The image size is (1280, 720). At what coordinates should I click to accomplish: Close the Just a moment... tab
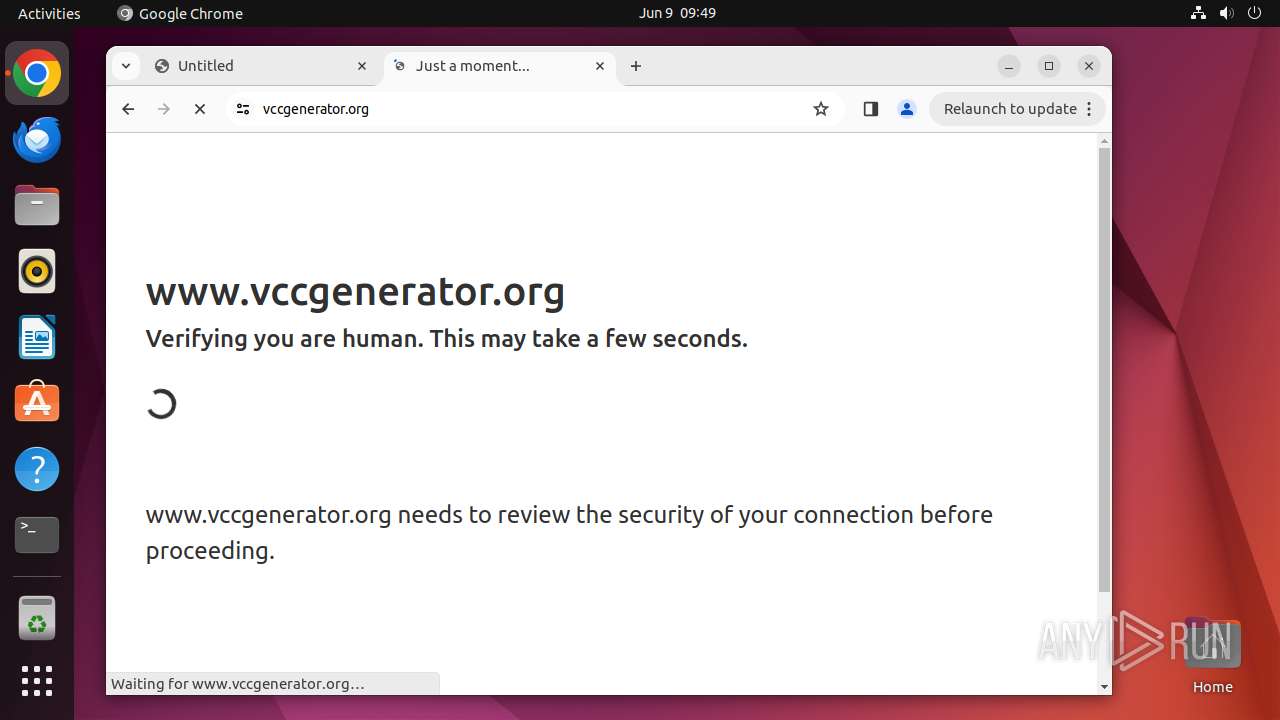click(x=600, y=66)
